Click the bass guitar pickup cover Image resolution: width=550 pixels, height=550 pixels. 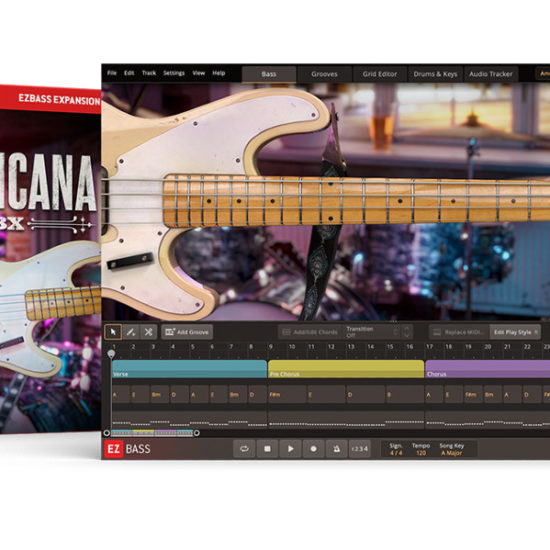click(x=130, y=262)
